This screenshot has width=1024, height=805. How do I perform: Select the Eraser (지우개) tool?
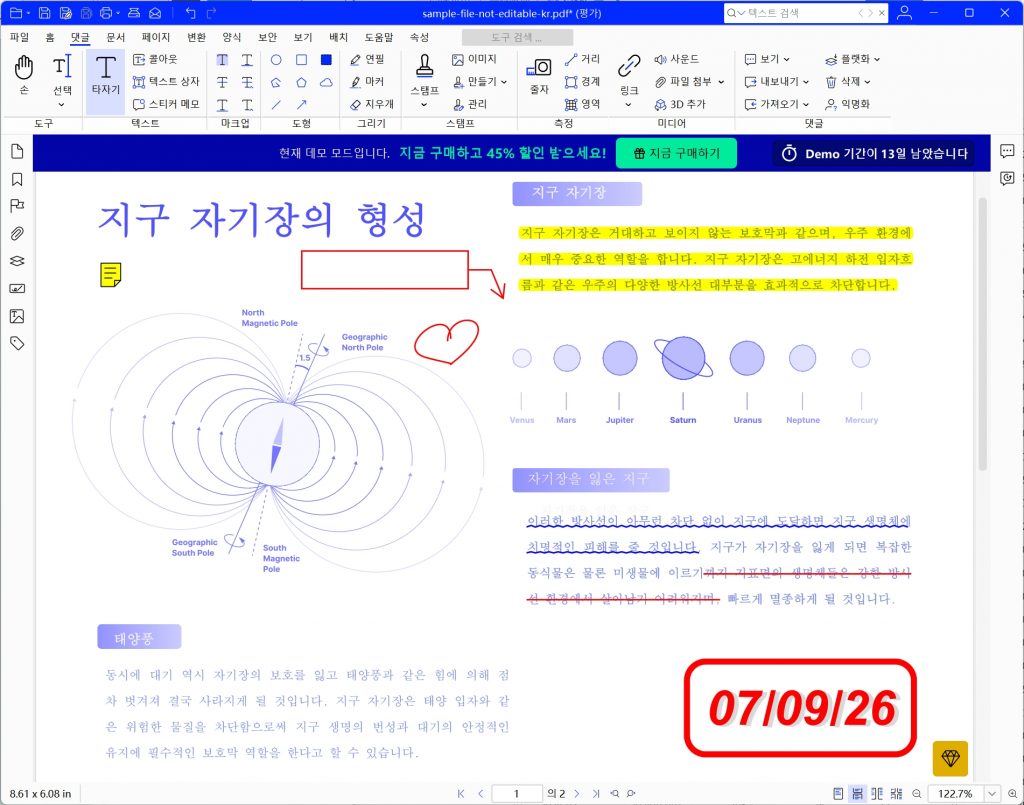click(x=372, y=104)
